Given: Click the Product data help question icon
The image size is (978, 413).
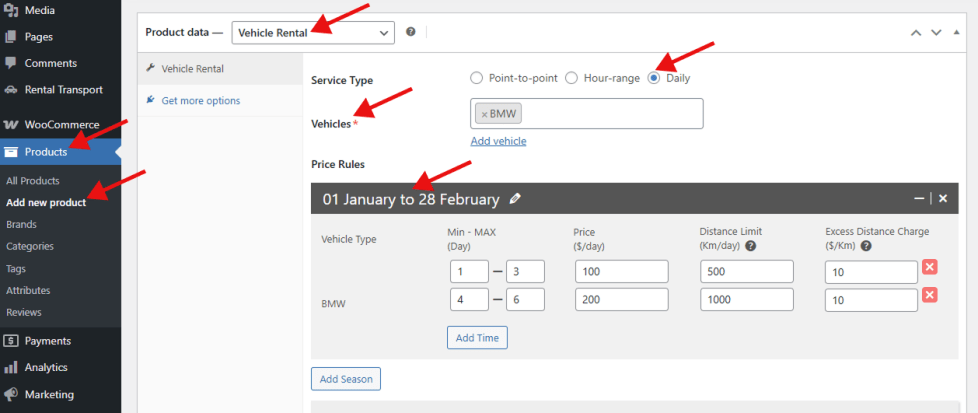Looking at the screenshot, I should (410, 32).
